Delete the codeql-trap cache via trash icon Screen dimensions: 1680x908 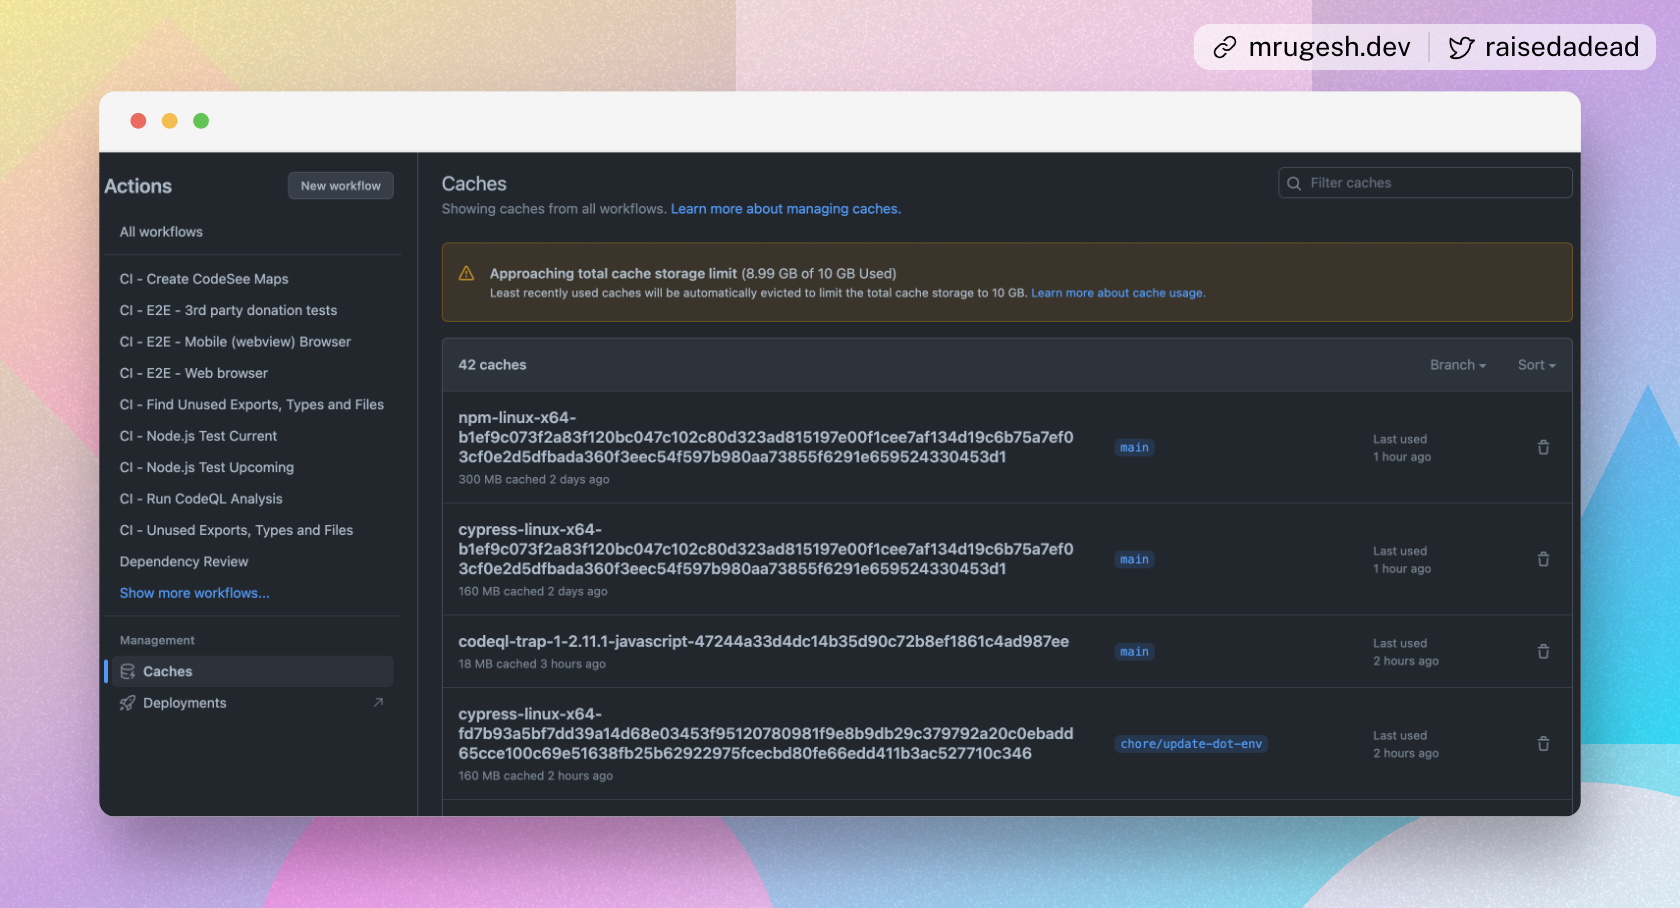click(x=1543, y=651)
